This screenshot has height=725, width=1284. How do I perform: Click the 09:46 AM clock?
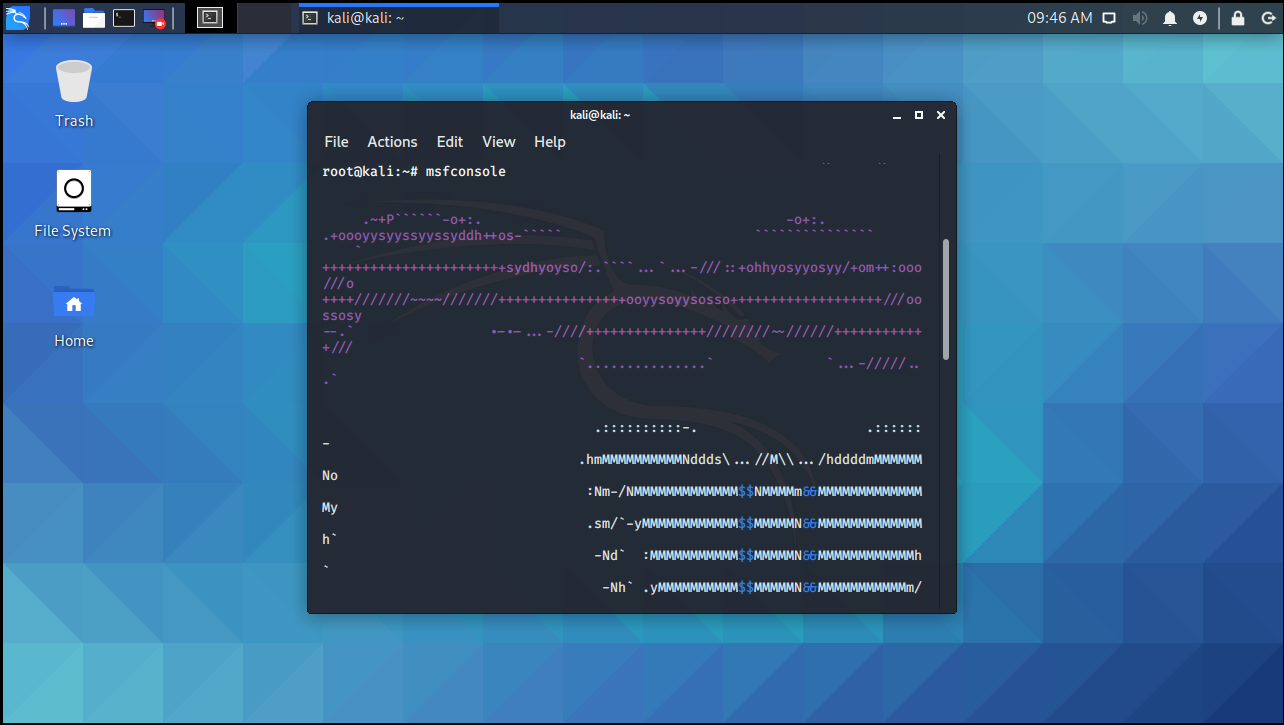pos(1060,18)
